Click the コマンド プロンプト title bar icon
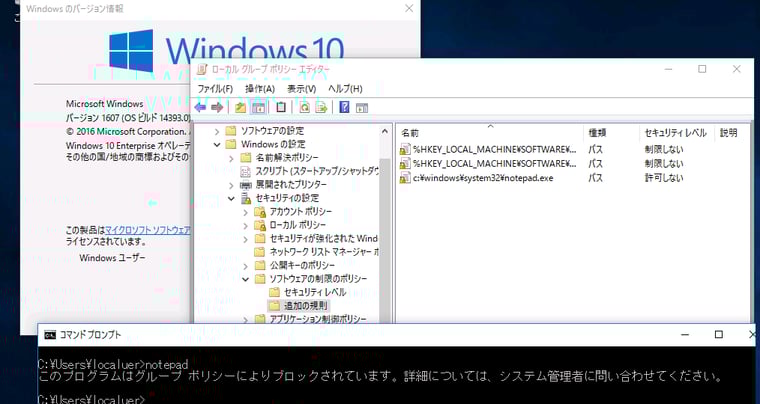The height and width of the screenshot is (404, 760). pyautogui.click(x=49, y=335)
